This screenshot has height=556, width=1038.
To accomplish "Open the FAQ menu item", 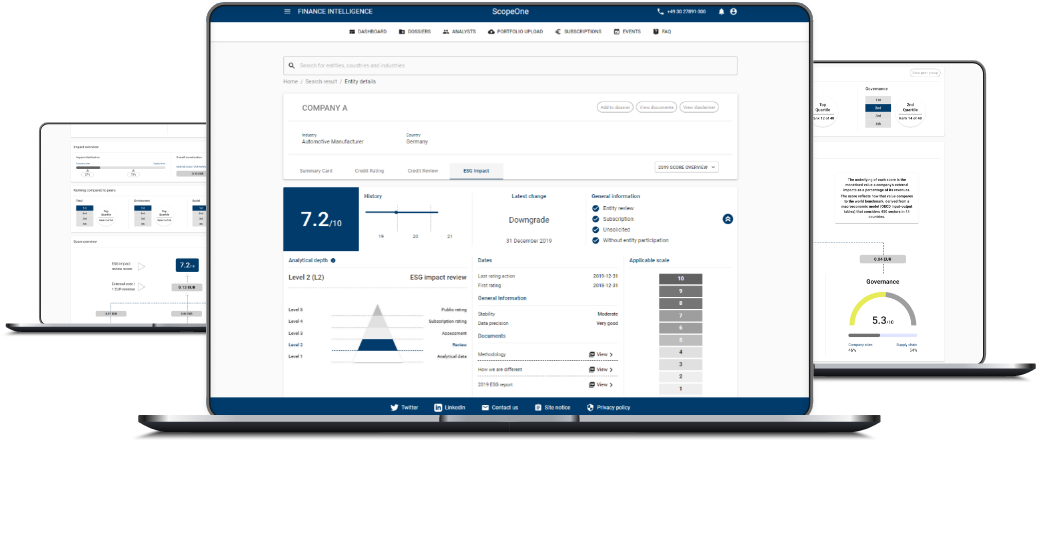I will click(x=662, y=31).
